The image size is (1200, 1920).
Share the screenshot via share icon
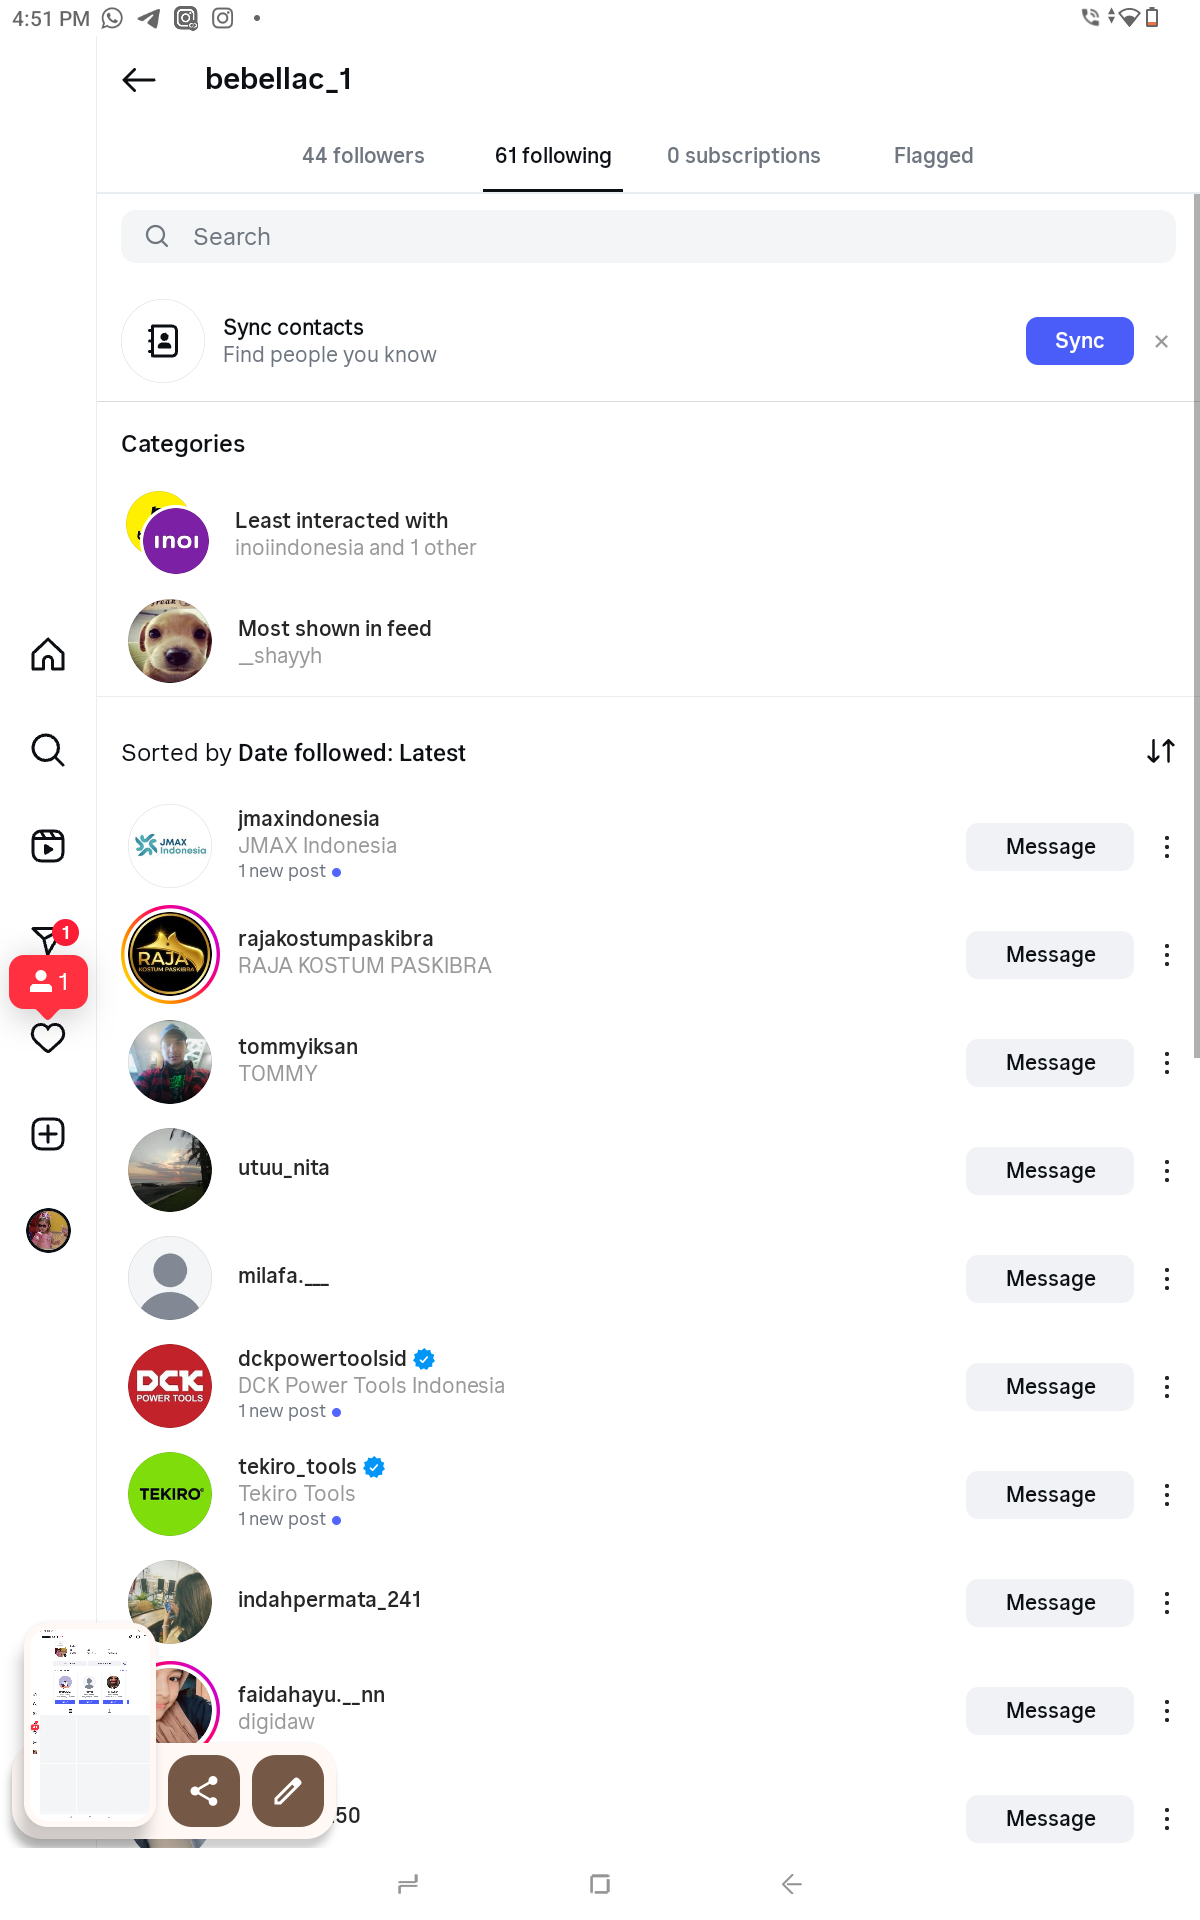click(x=204, y=1791)
